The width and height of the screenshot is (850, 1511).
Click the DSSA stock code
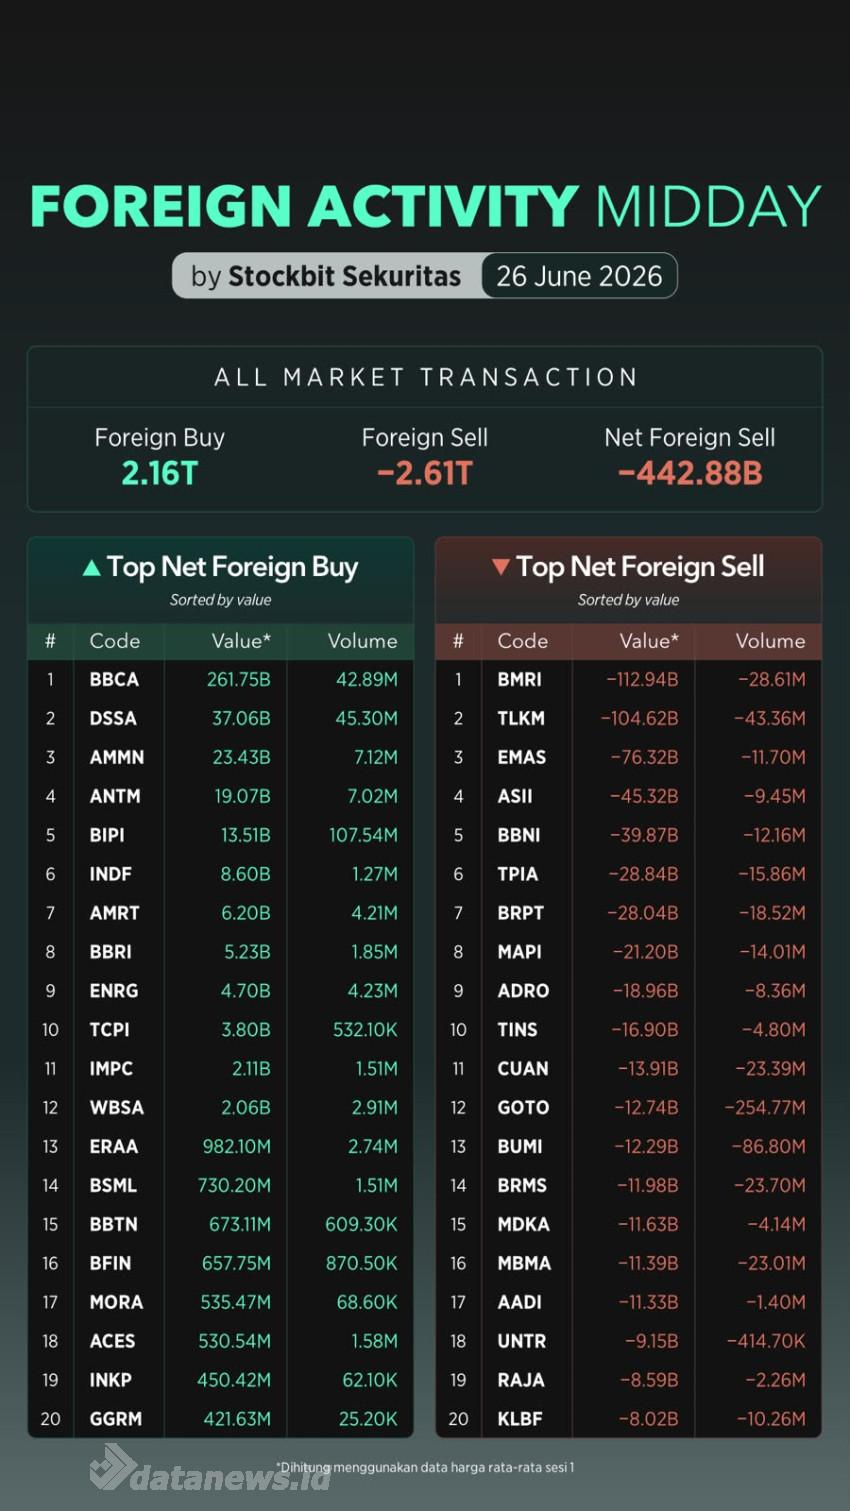[x=113, y=718]
